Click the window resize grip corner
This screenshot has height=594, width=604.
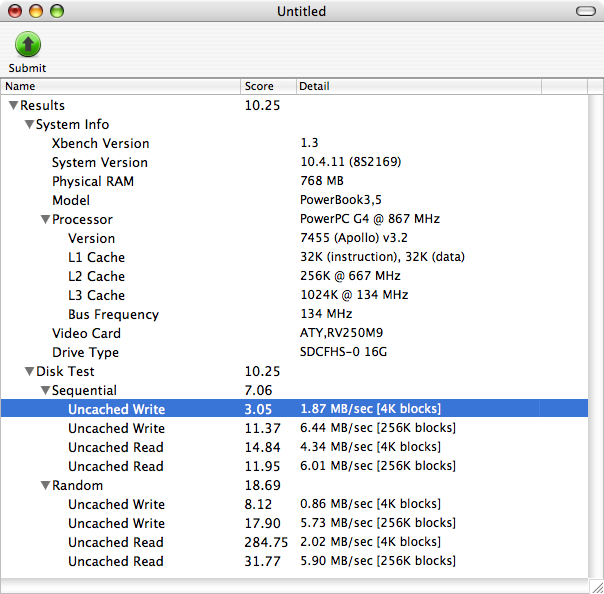[596, 586]
